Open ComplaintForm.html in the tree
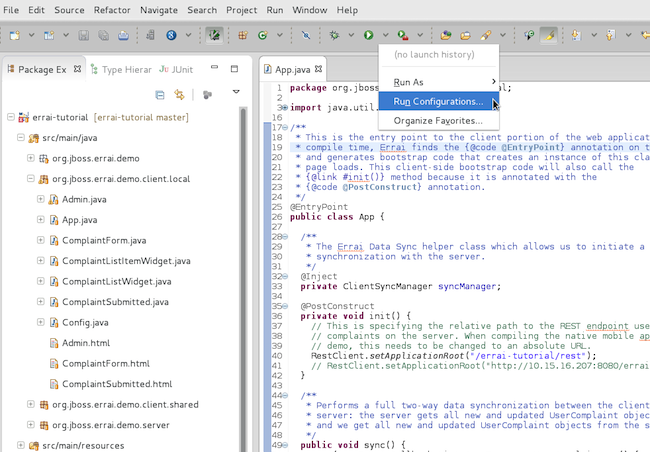The image size is (650, 452). point(105,363)
